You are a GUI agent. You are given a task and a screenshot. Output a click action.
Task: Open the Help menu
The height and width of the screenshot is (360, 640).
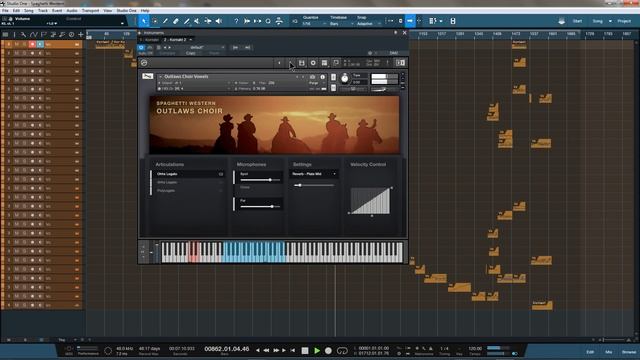pos(145,11)
